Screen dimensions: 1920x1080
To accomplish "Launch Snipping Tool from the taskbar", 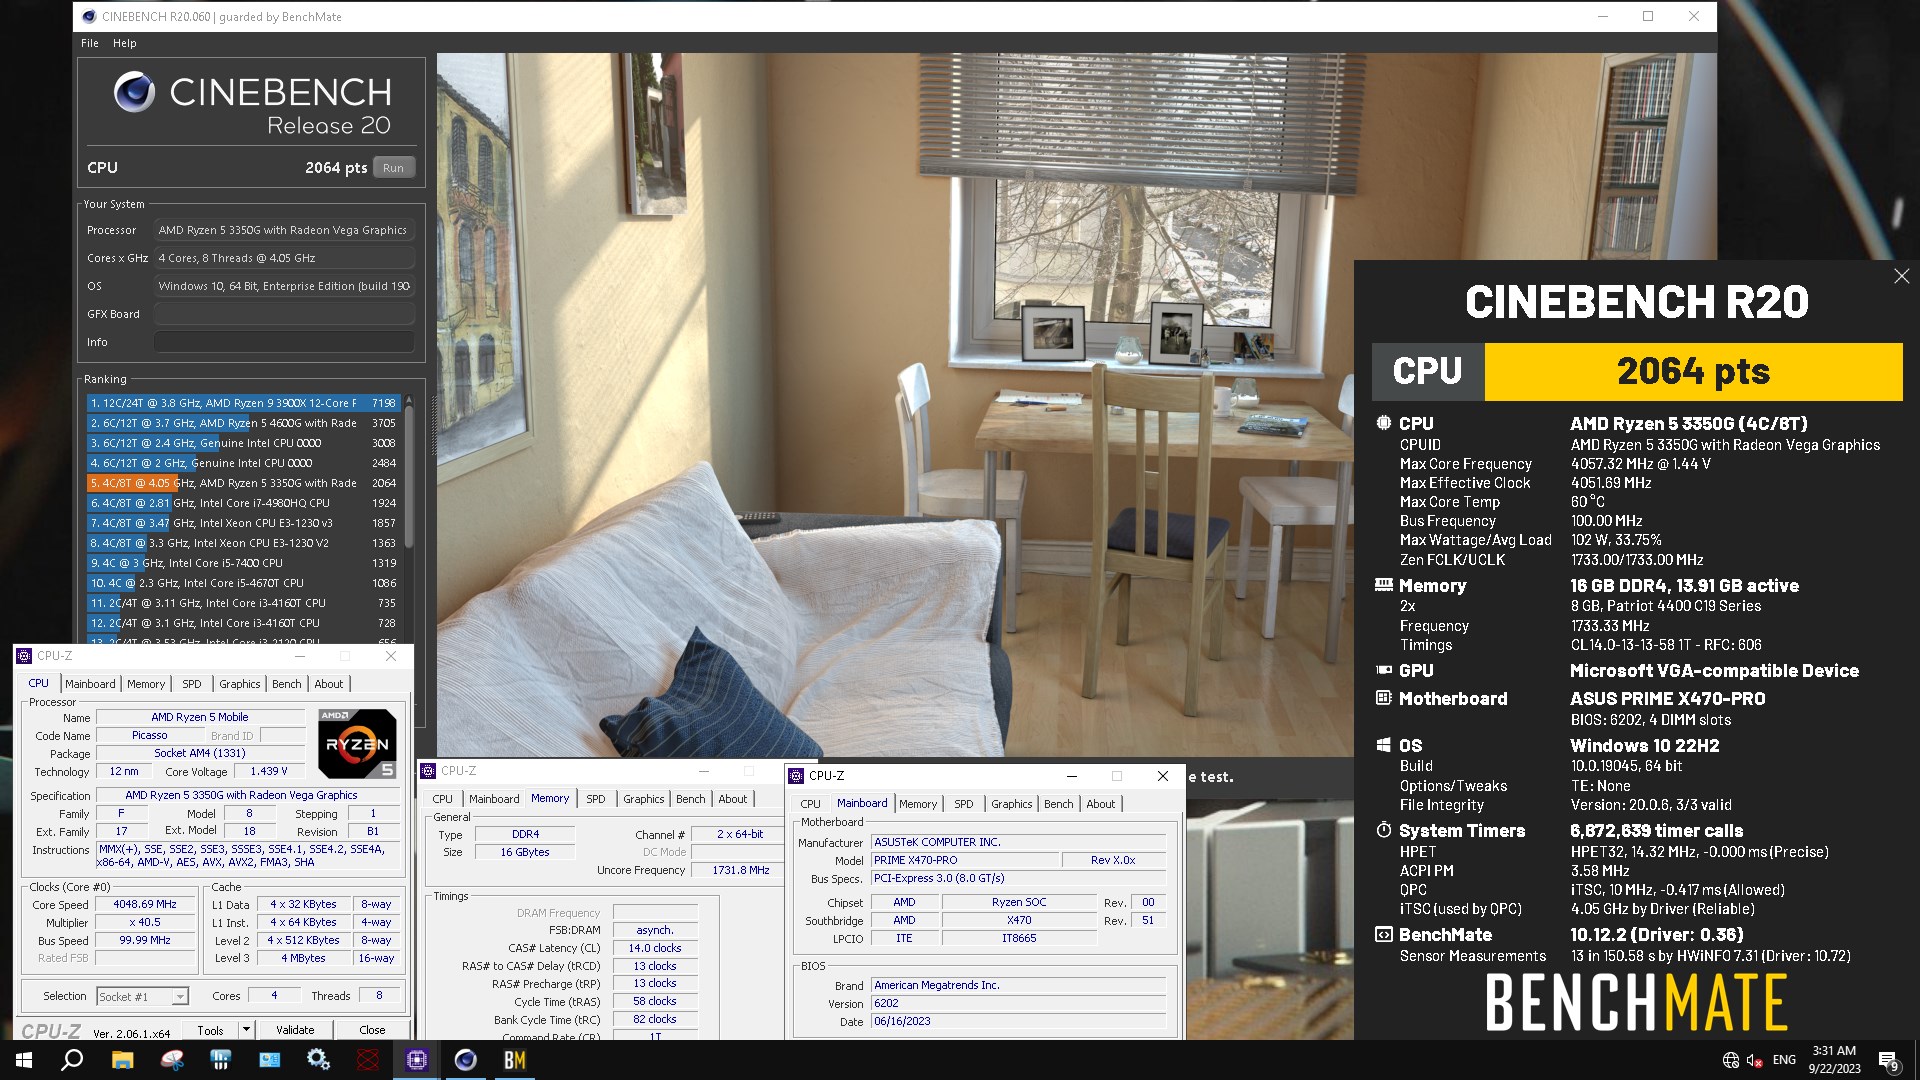I will point(172,1060).
